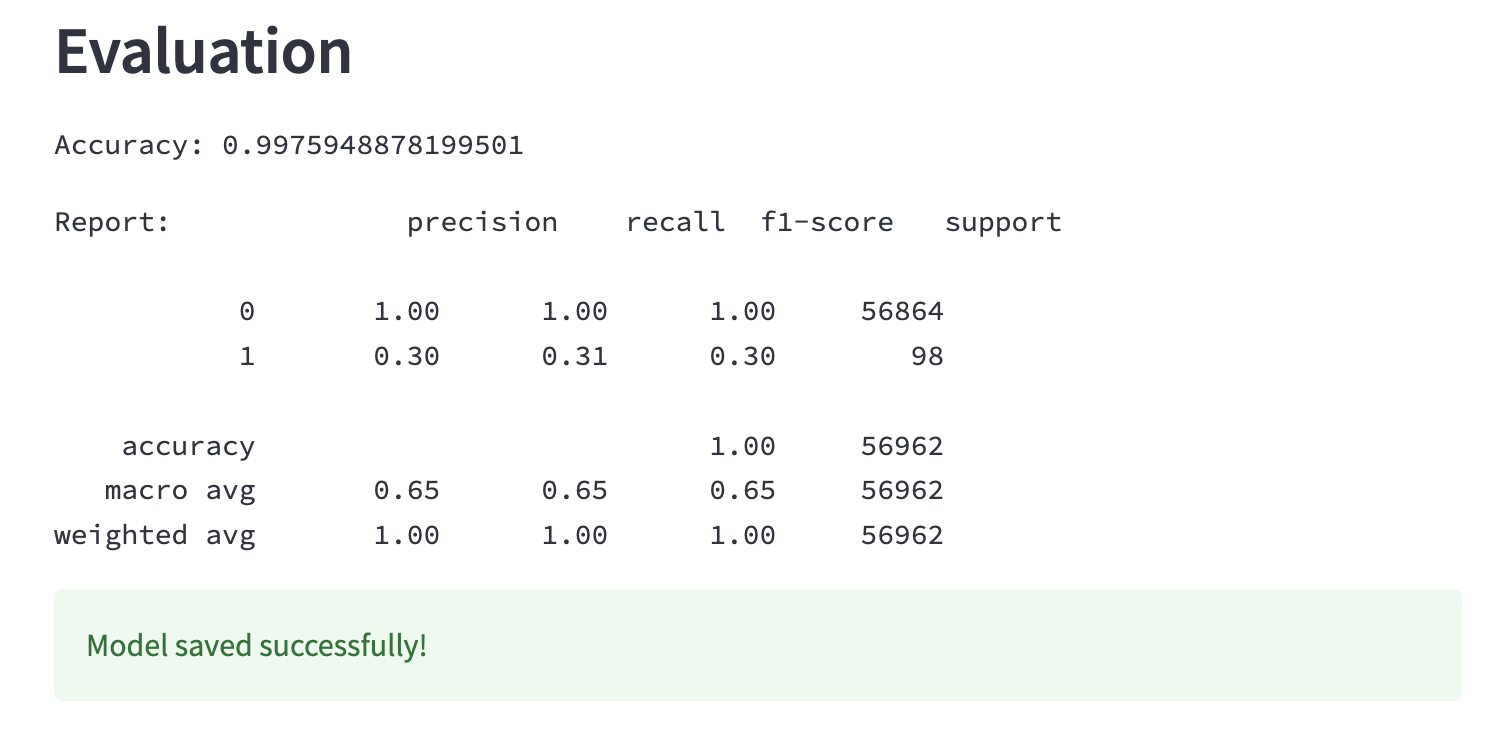Click the class 1 row label
The height and width of the screenshot is (738, 1512).
pyautogui.click(x=247, y=356)
